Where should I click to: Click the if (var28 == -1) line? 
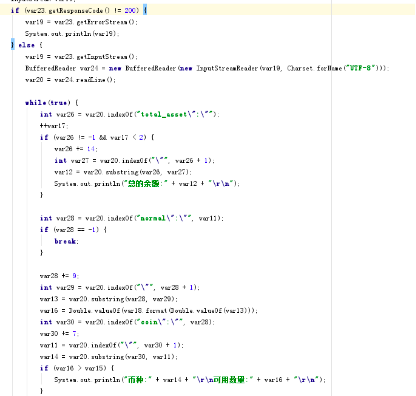[73, 230]
